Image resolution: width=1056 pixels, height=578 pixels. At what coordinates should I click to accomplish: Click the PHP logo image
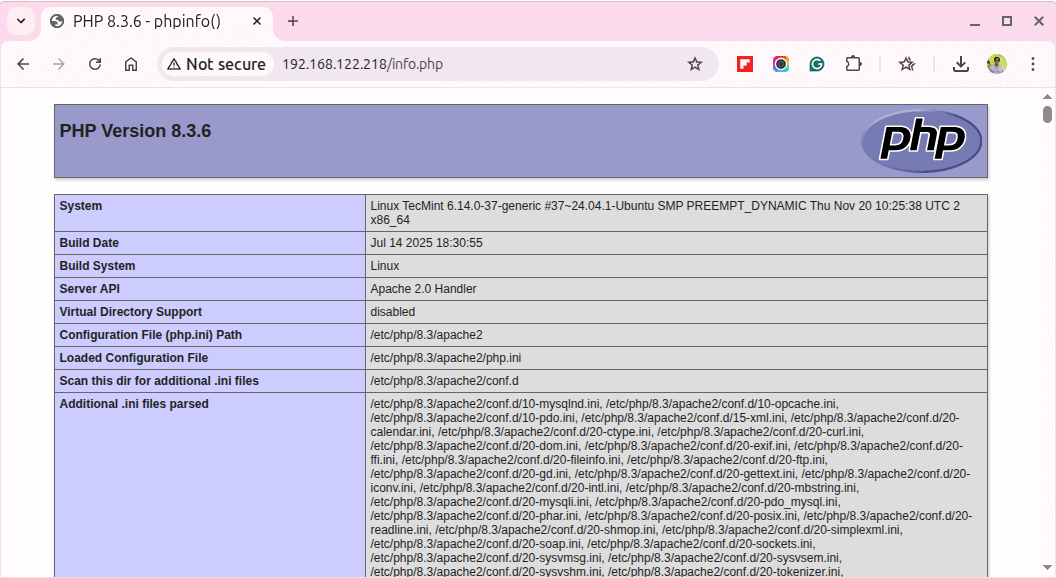(x=920, y=141)
